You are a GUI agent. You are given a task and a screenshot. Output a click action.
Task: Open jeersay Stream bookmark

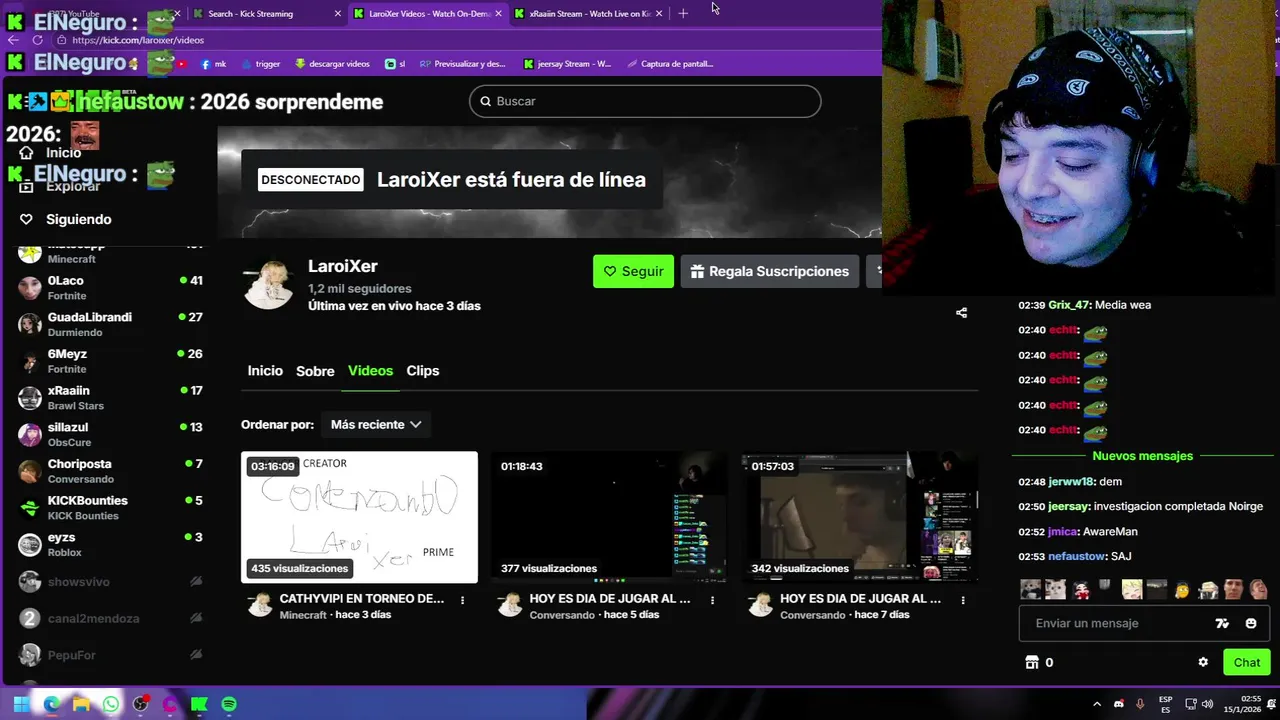(x=567, y=64)
